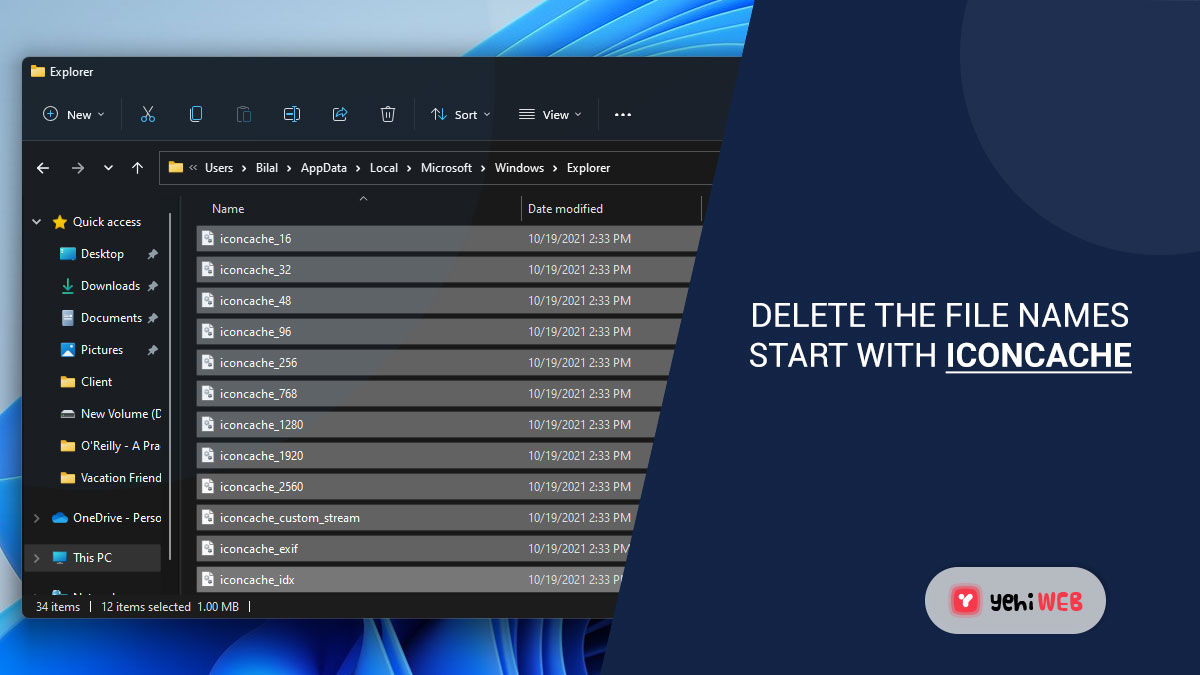Image resolution: width=1200 pixels, height=675 pixels.
Task: Click Microsoft in the address breadcrumb
Action: pyautogui.click(x=446, y=168)
